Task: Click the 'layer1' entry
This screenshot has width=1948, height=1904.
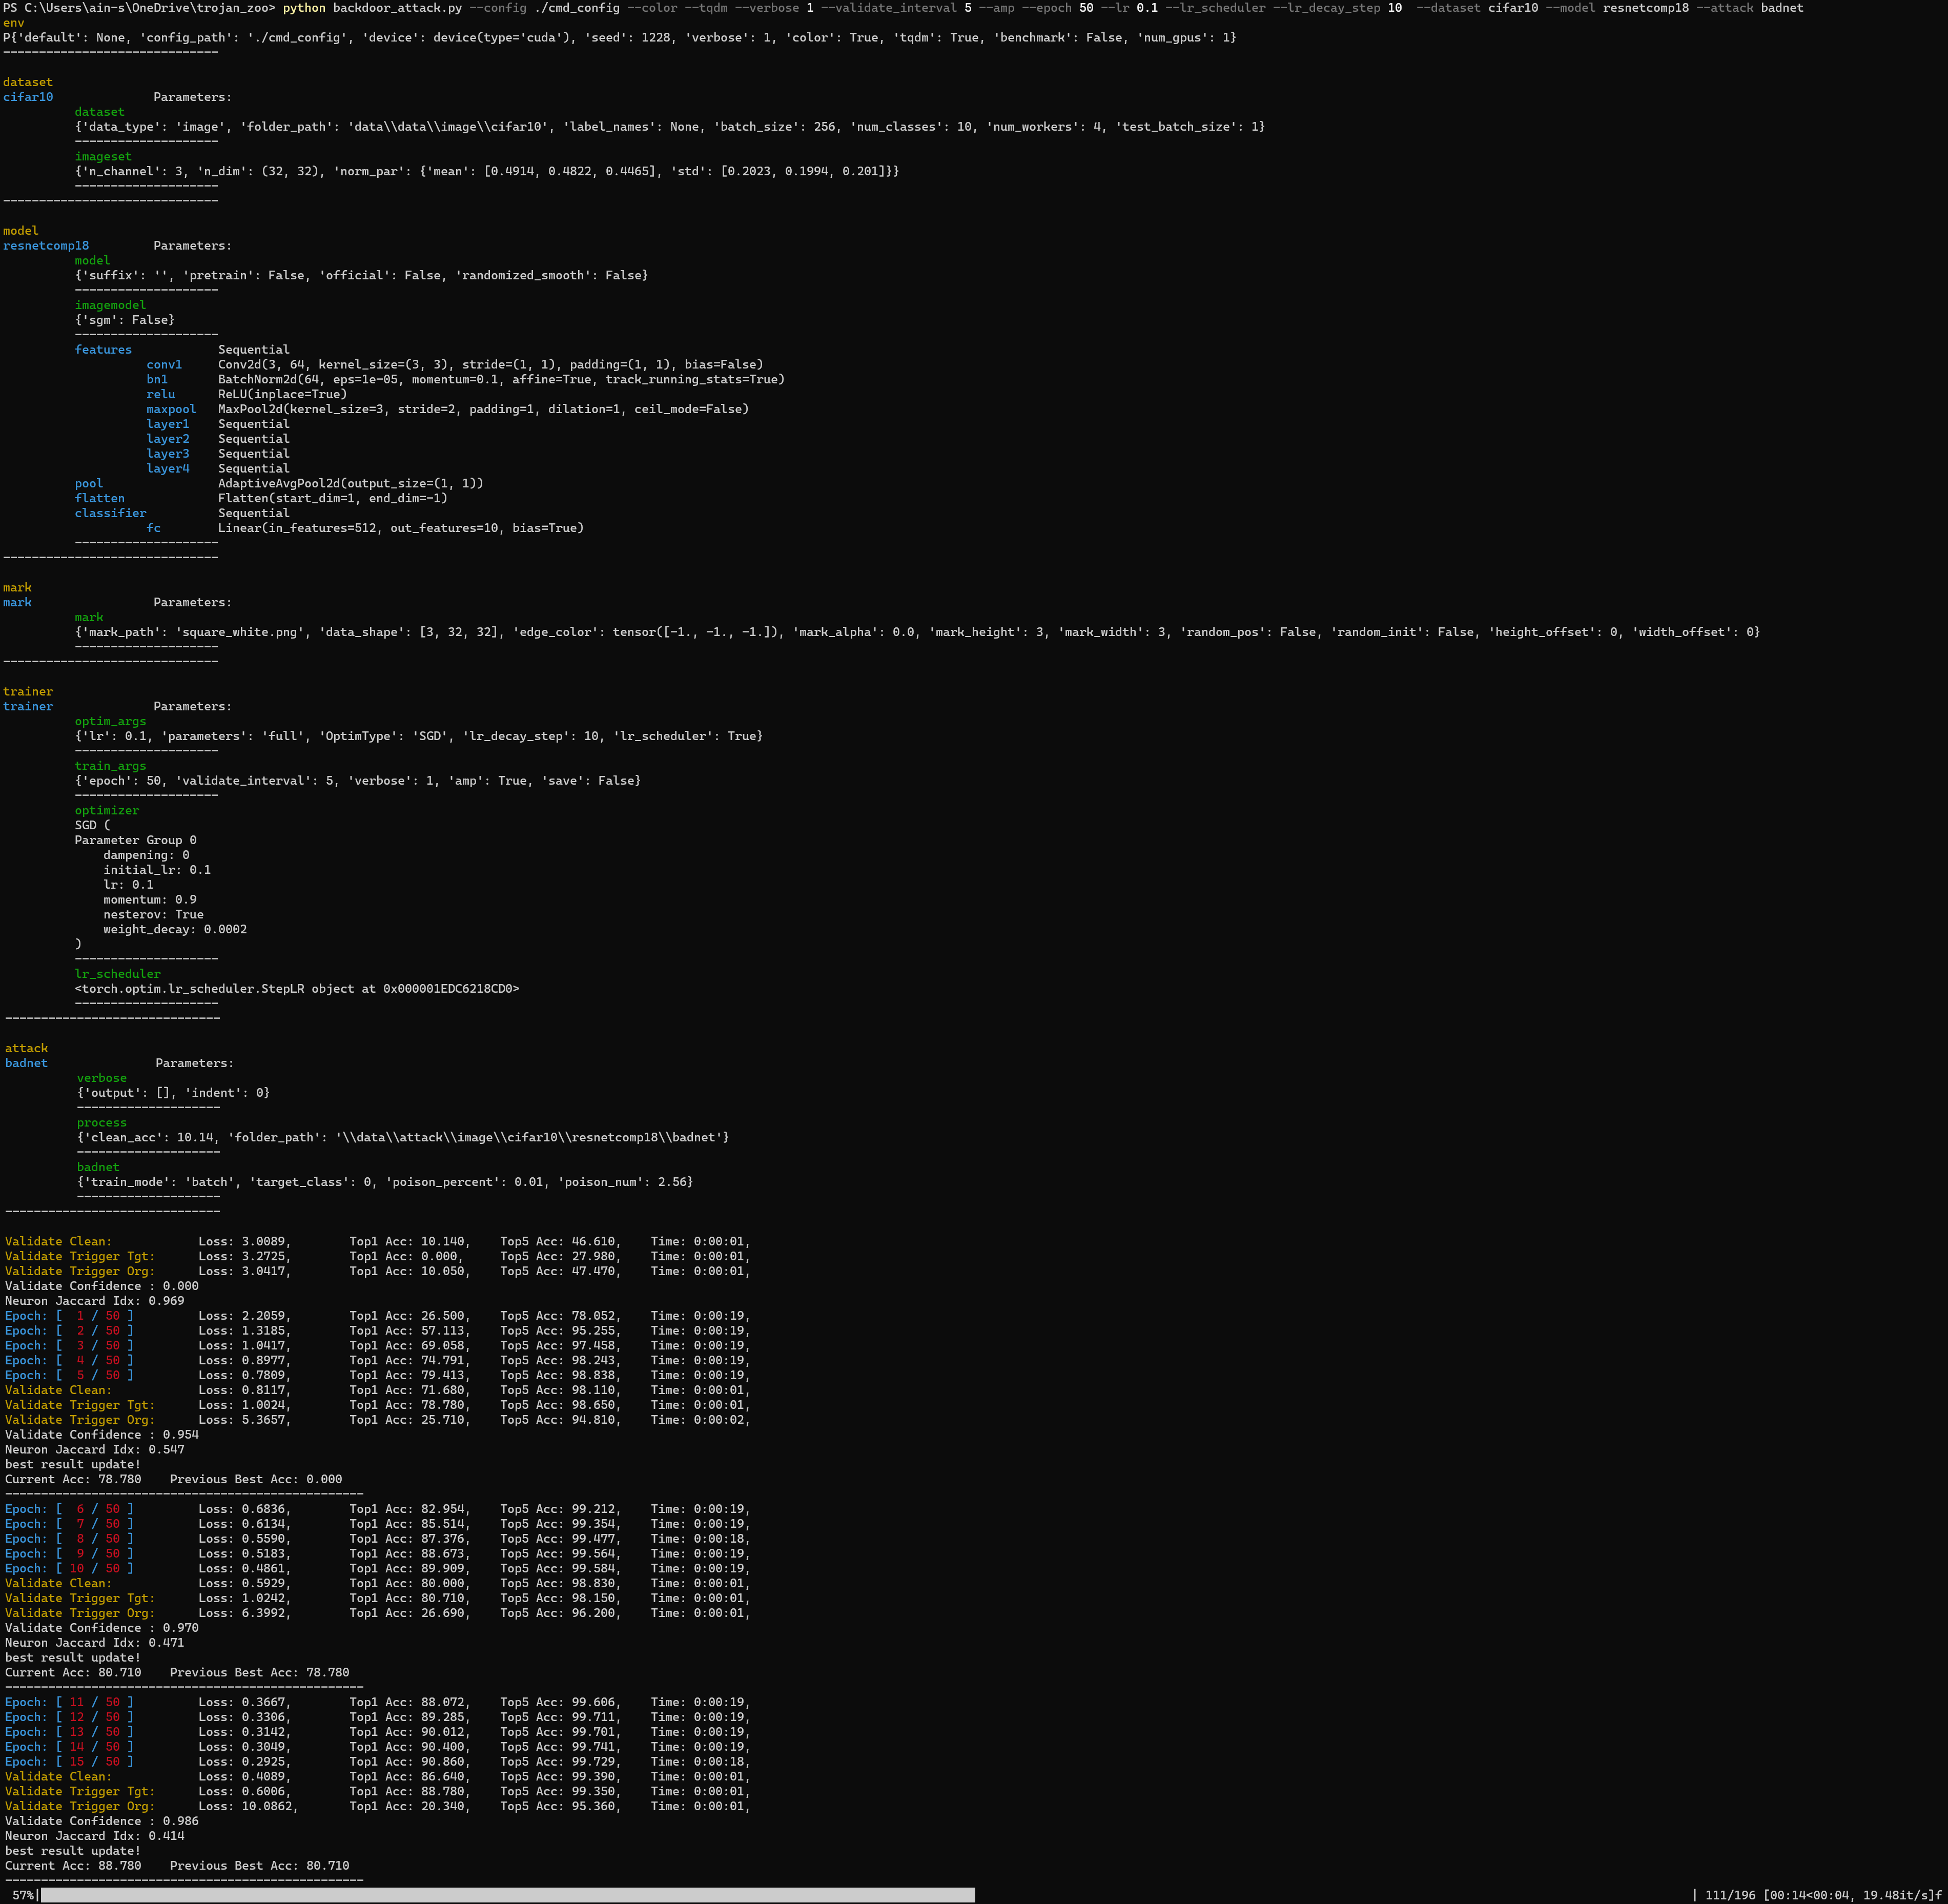Action: [168, 424]
